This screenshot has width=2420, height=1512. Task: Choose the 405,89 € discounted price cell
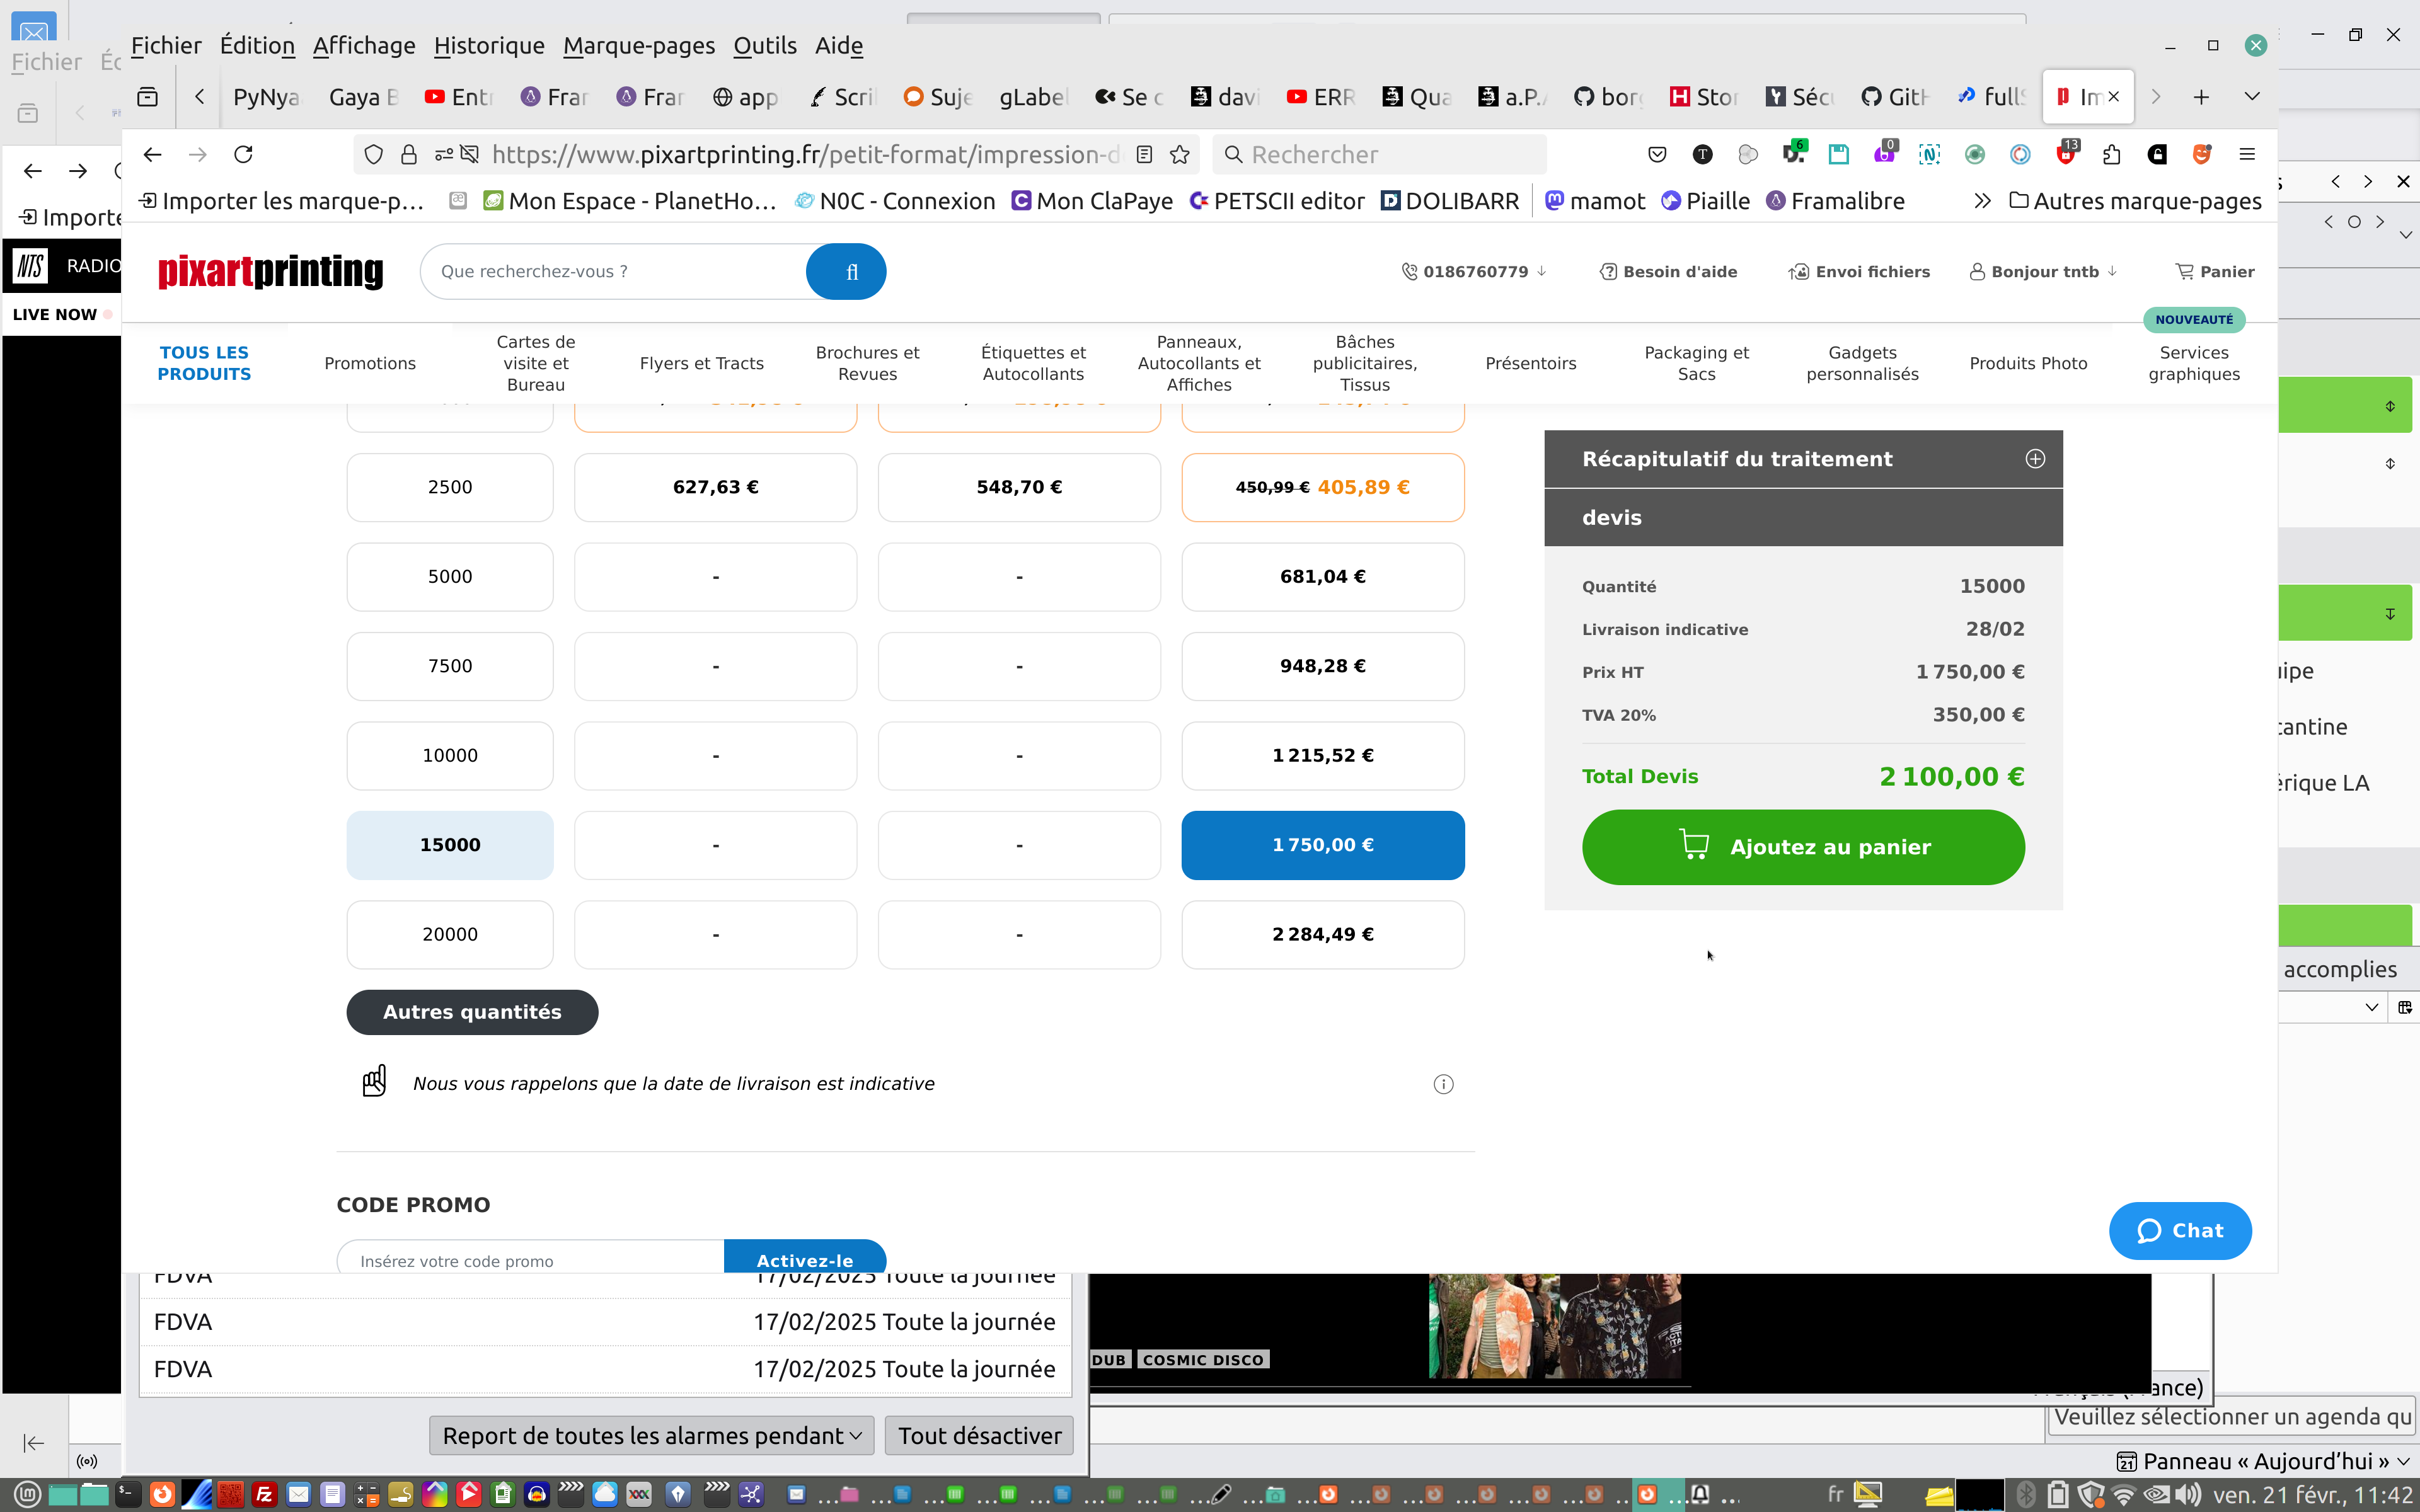(x=1322, y=487)
